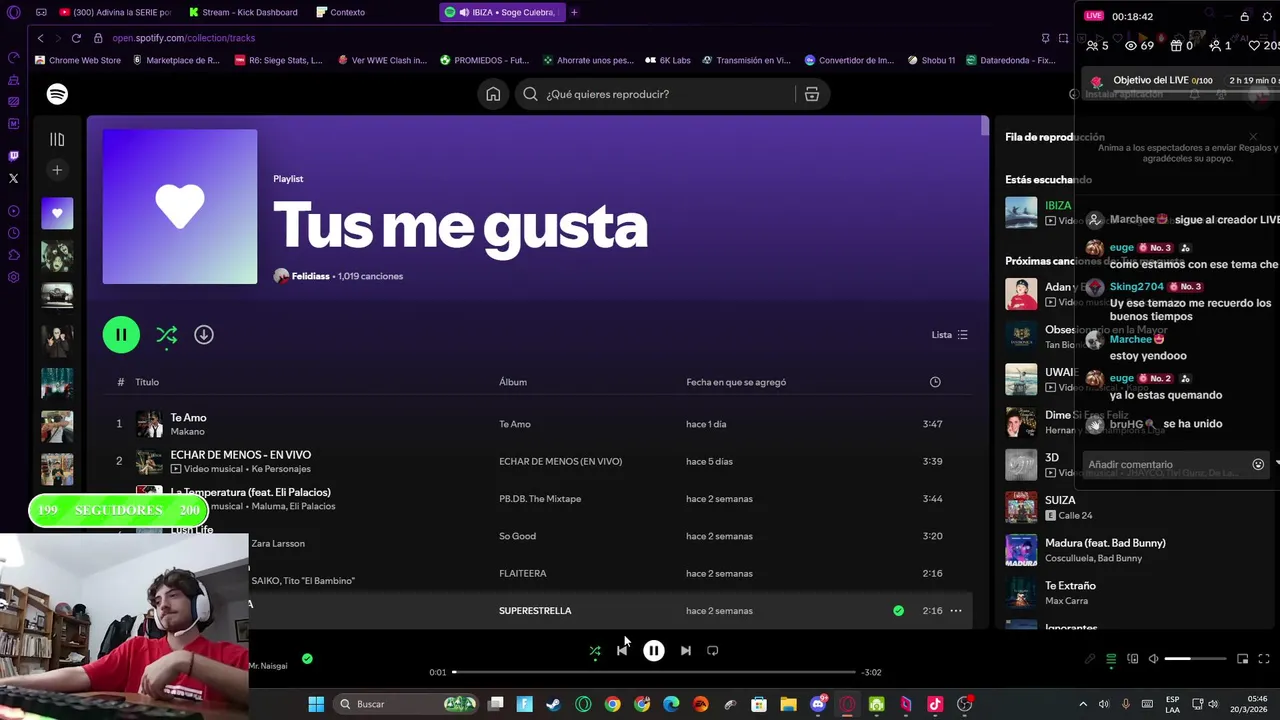Show hidden icons in system tray

coord(1082,704)
